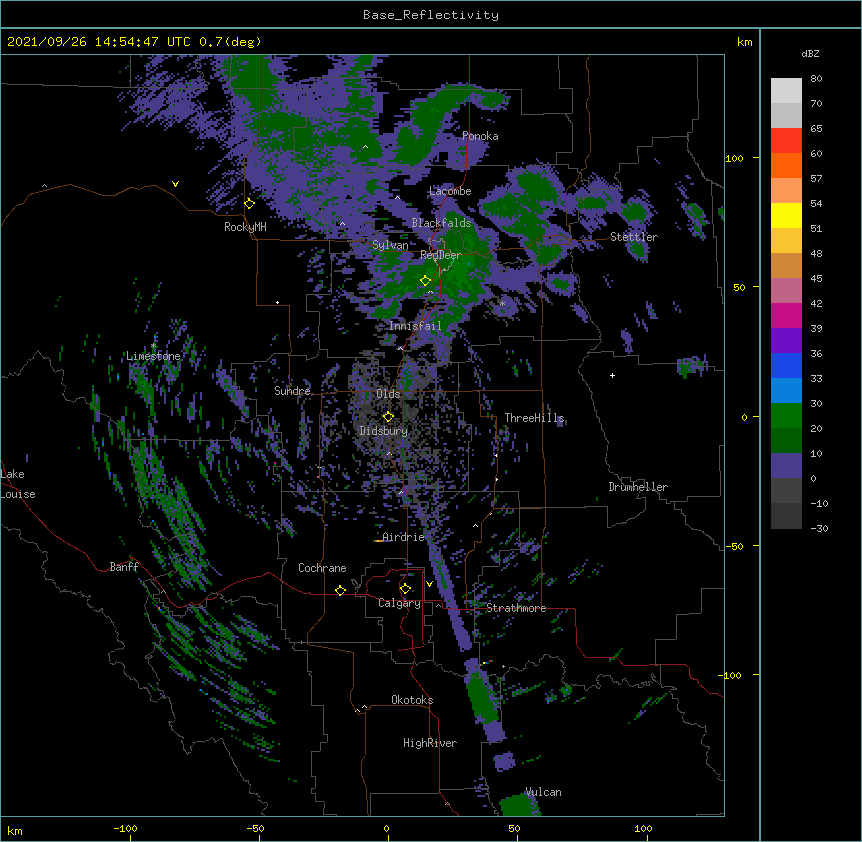This screenshot has width=862, height=842.
Task: Select the Sundre town label
Action: pyautogui.click(x=292, y=391)
